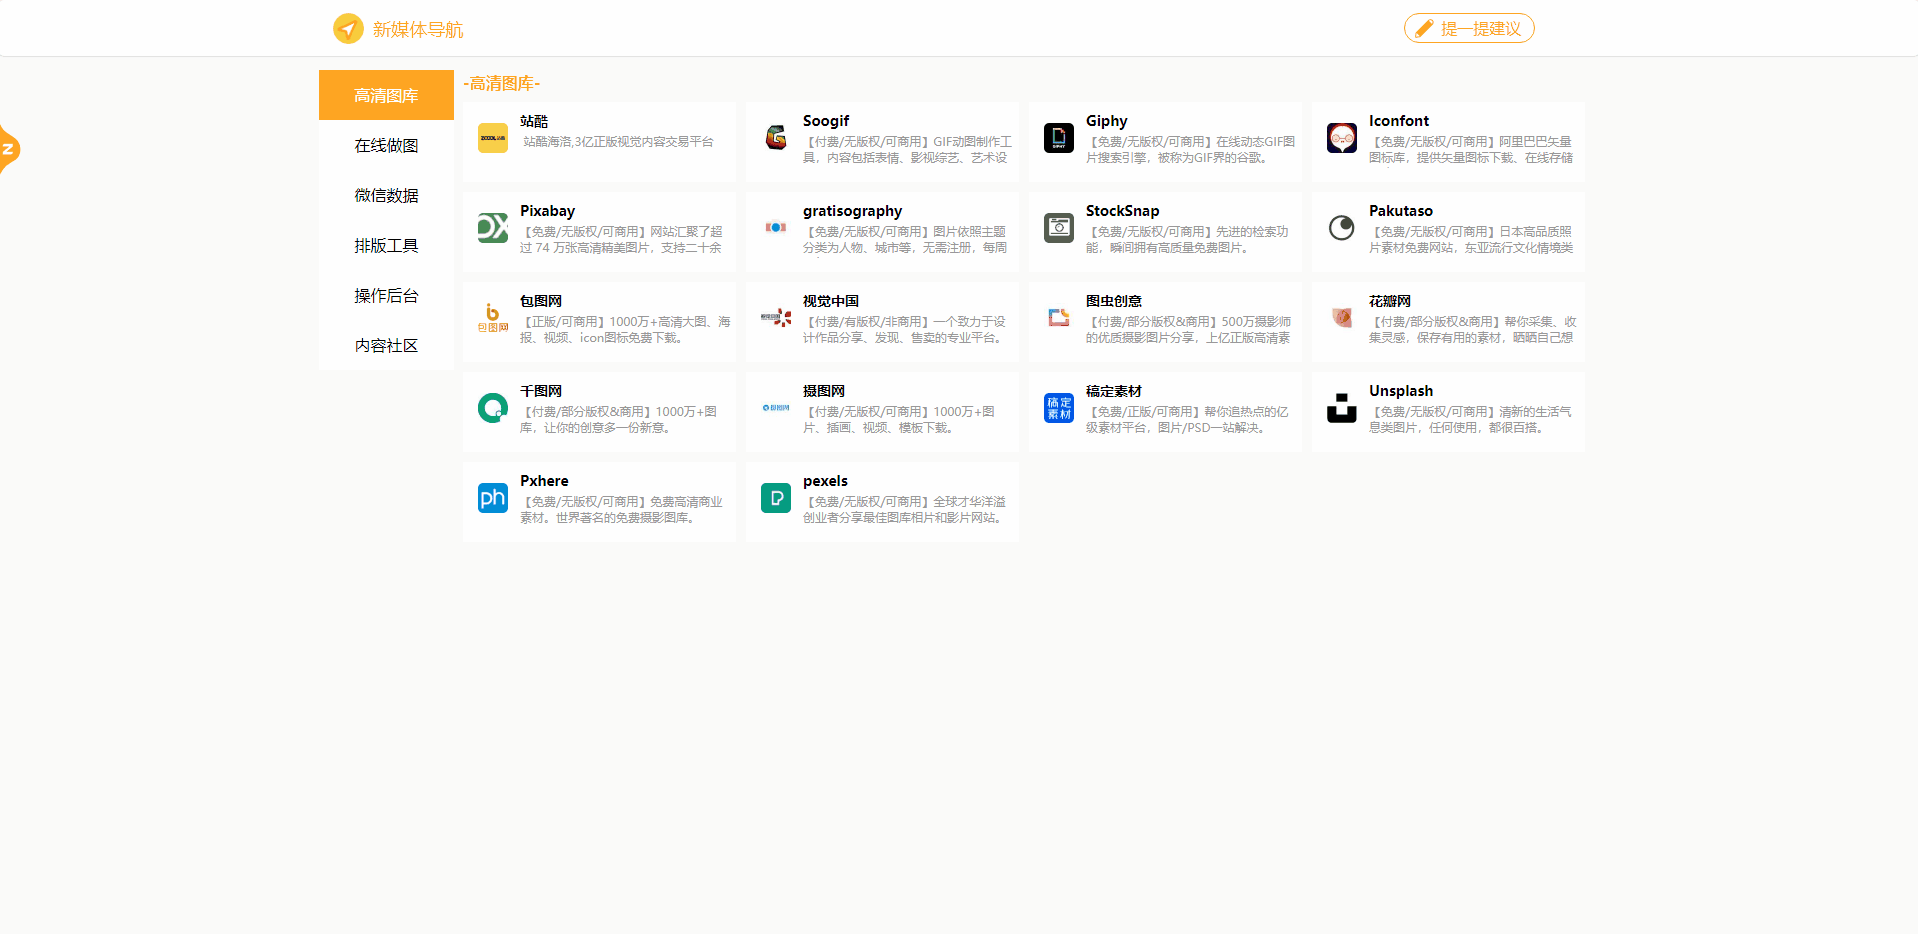Open the 包图网 title link
The image size is (1918, 934).
click(x=541, y=301)
